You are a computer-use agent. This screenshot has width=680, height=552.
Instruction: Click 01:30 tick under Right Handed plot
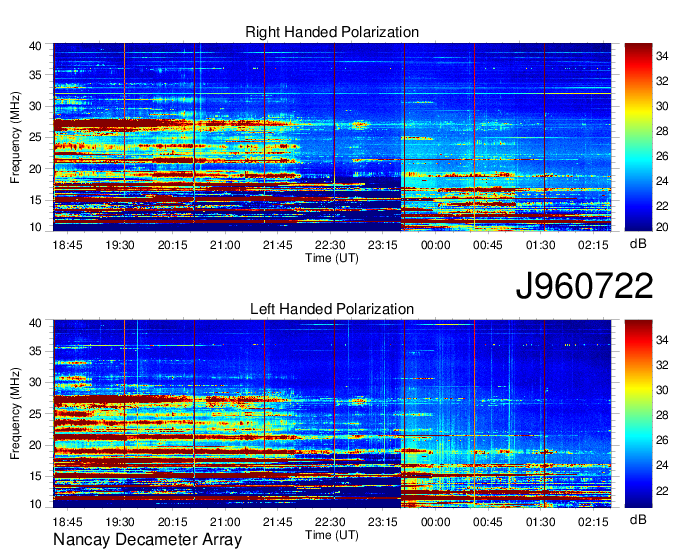[x=540, y=245]
